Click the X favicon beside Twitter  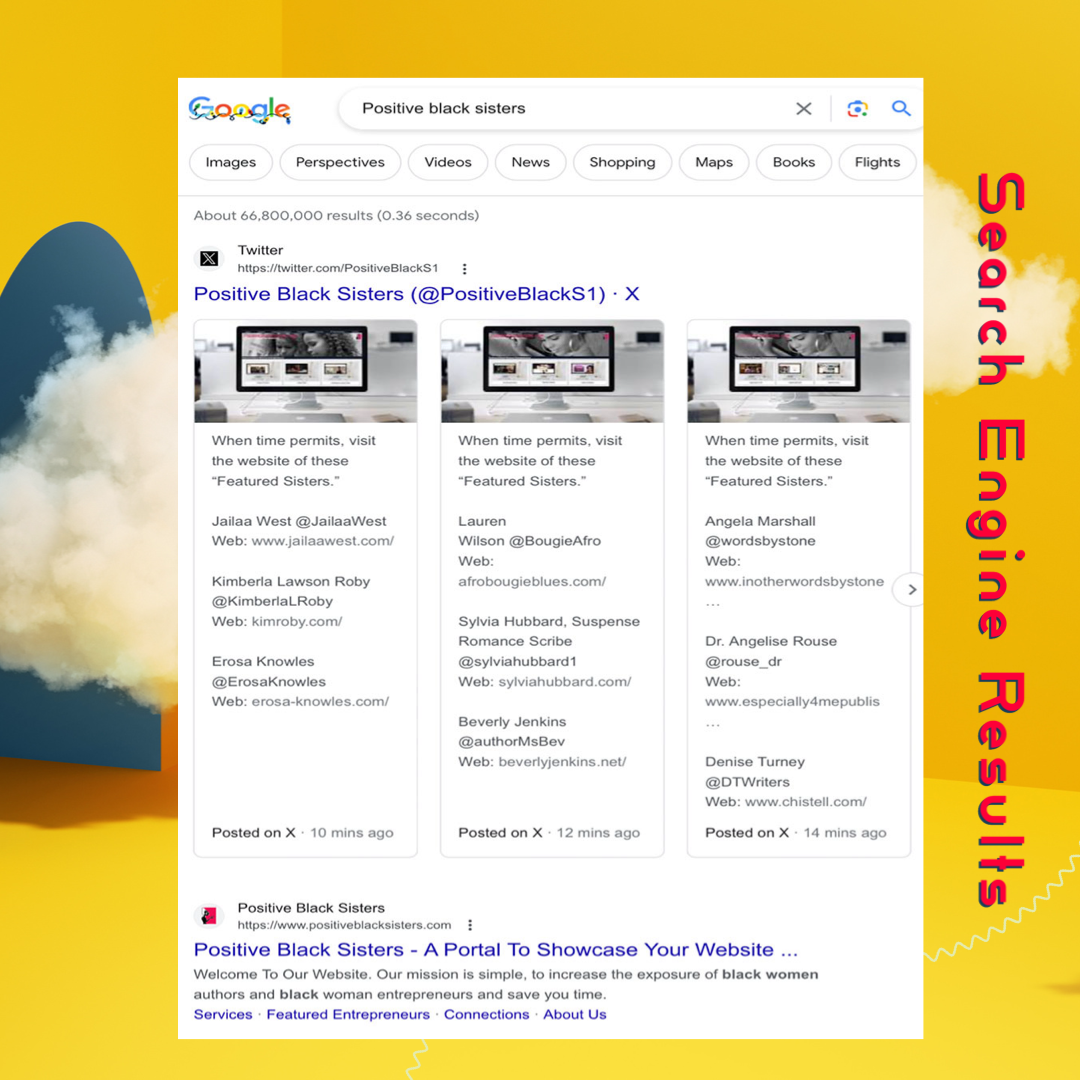[x=209, y=258]
